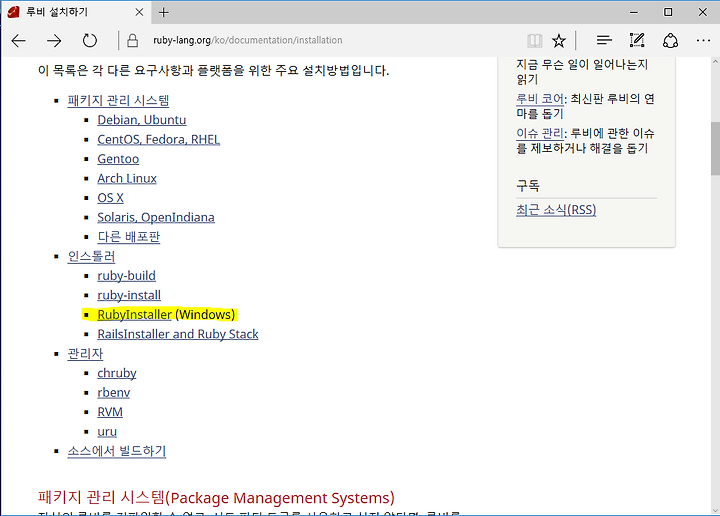Click the vertical scrollbar thumb
Screen dimensions: 720x516
tap(715, 148)
